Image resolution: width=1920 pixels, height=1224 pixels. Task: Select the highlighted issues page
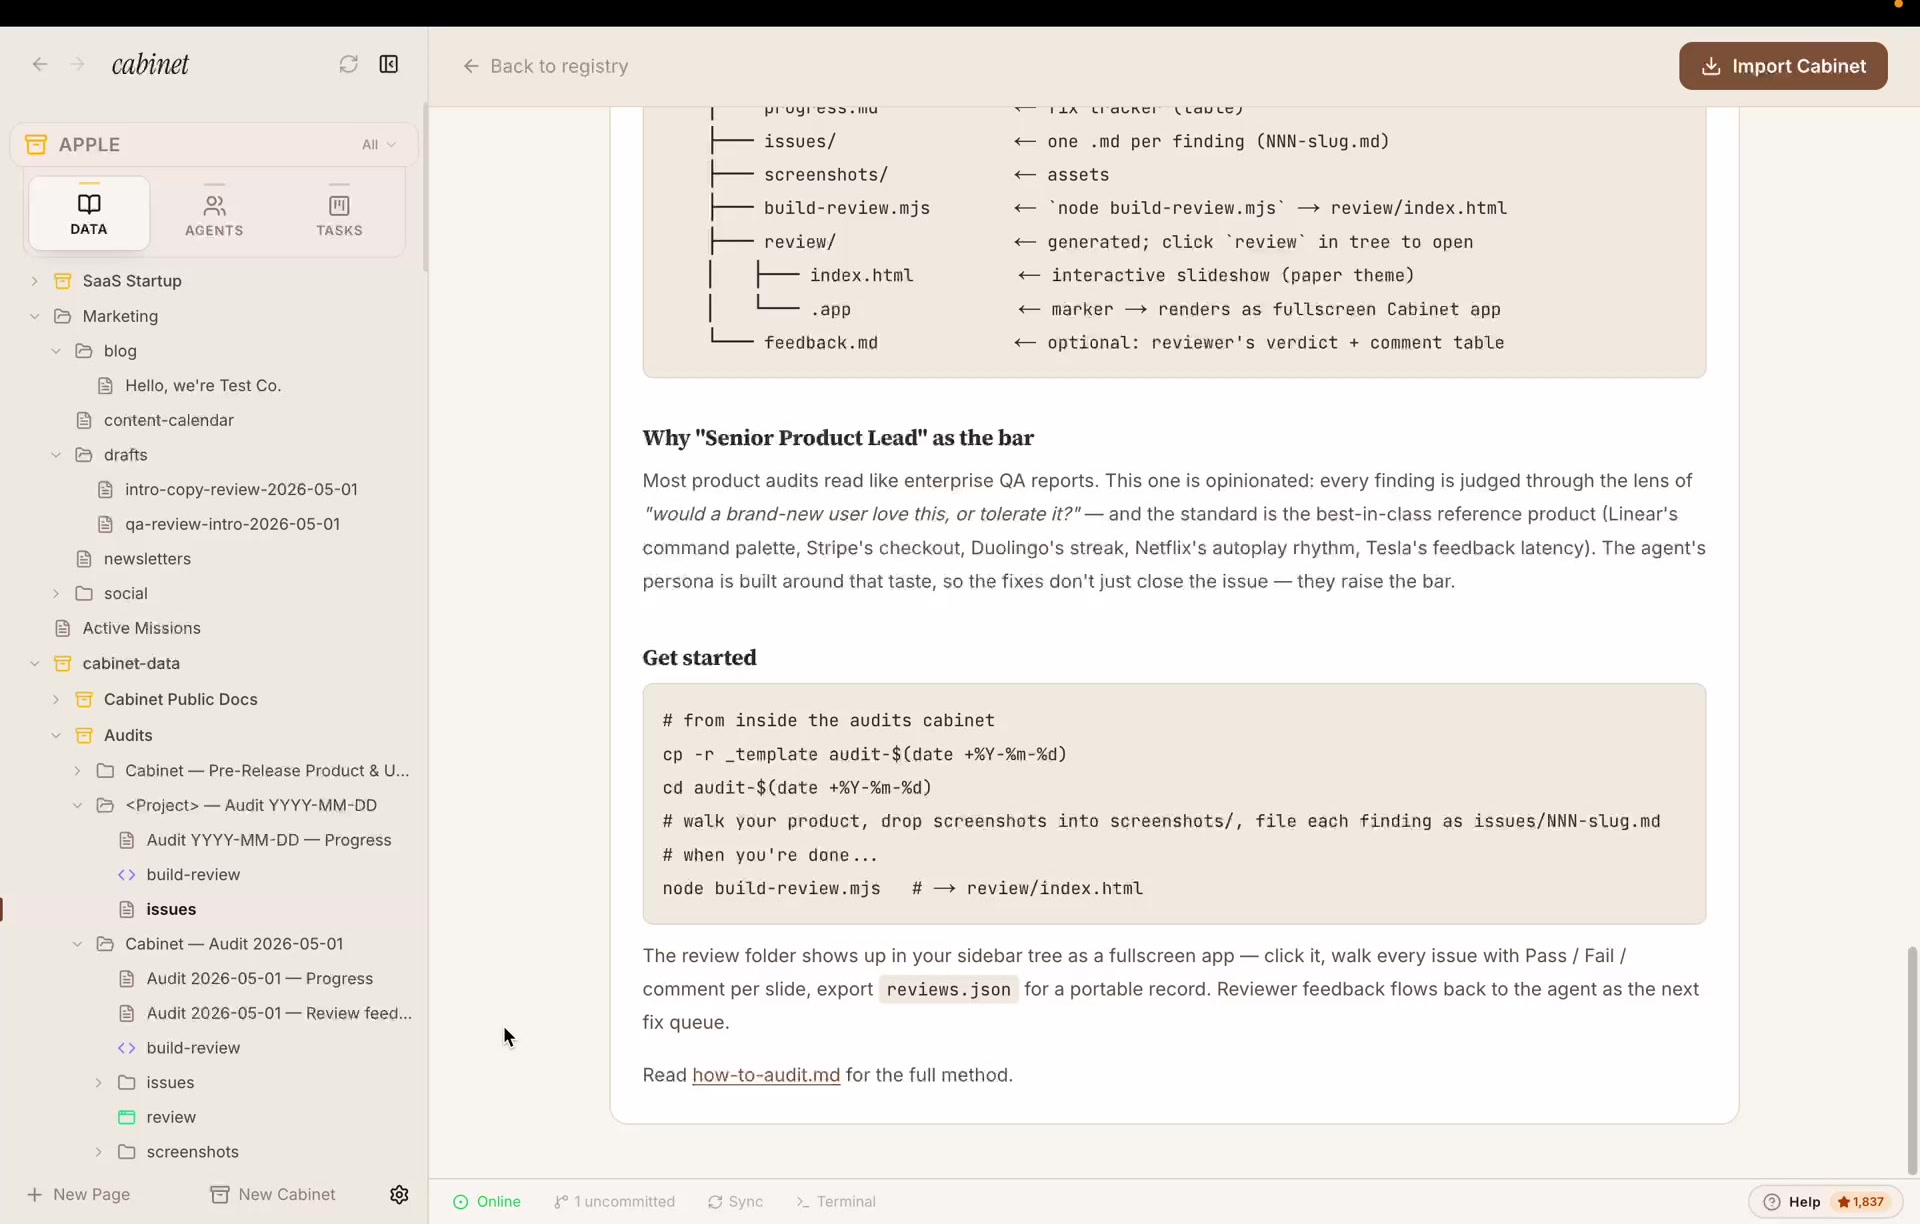(171, 909)
